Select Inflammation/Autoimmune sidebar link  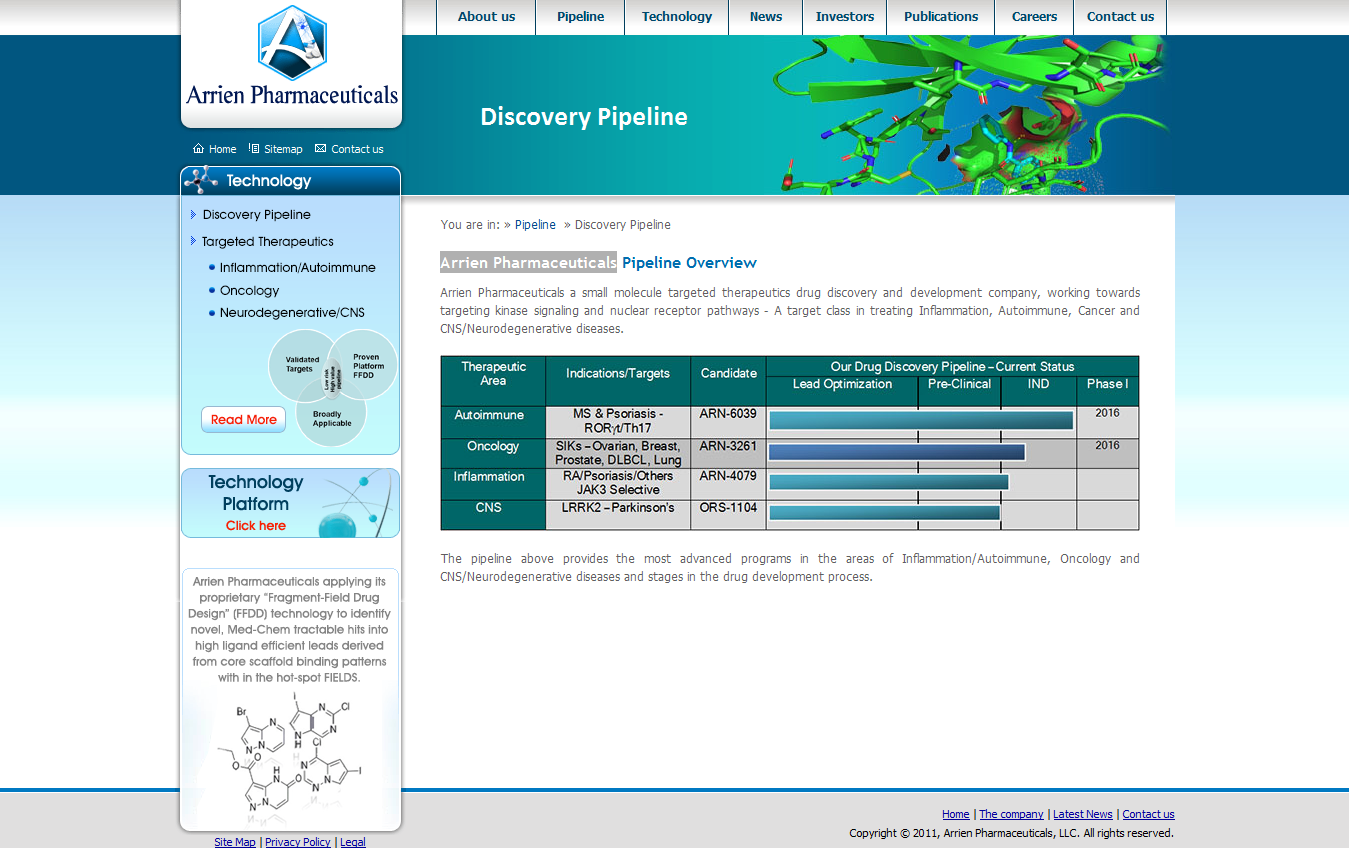click(298, 267)
